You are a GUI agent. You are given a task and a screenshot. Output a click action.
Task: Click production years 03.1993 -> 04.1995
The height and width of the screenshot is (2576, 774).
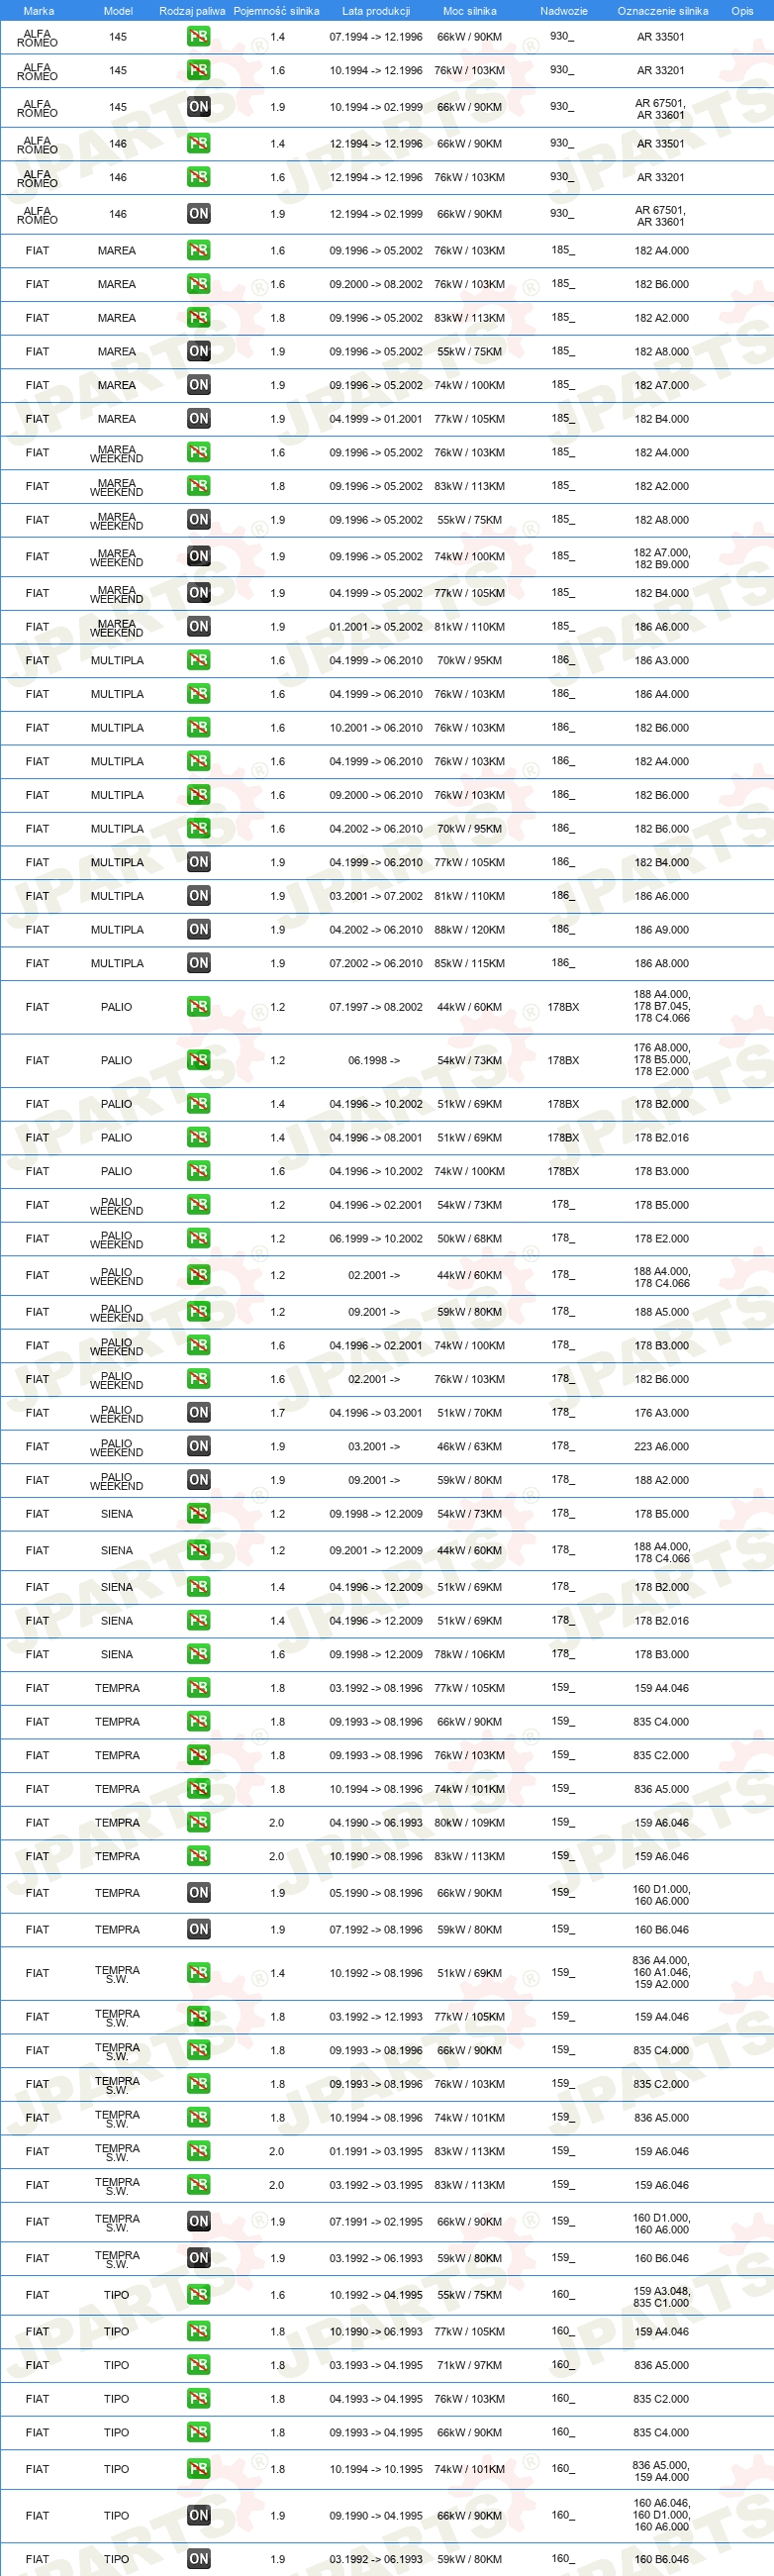376,2366
